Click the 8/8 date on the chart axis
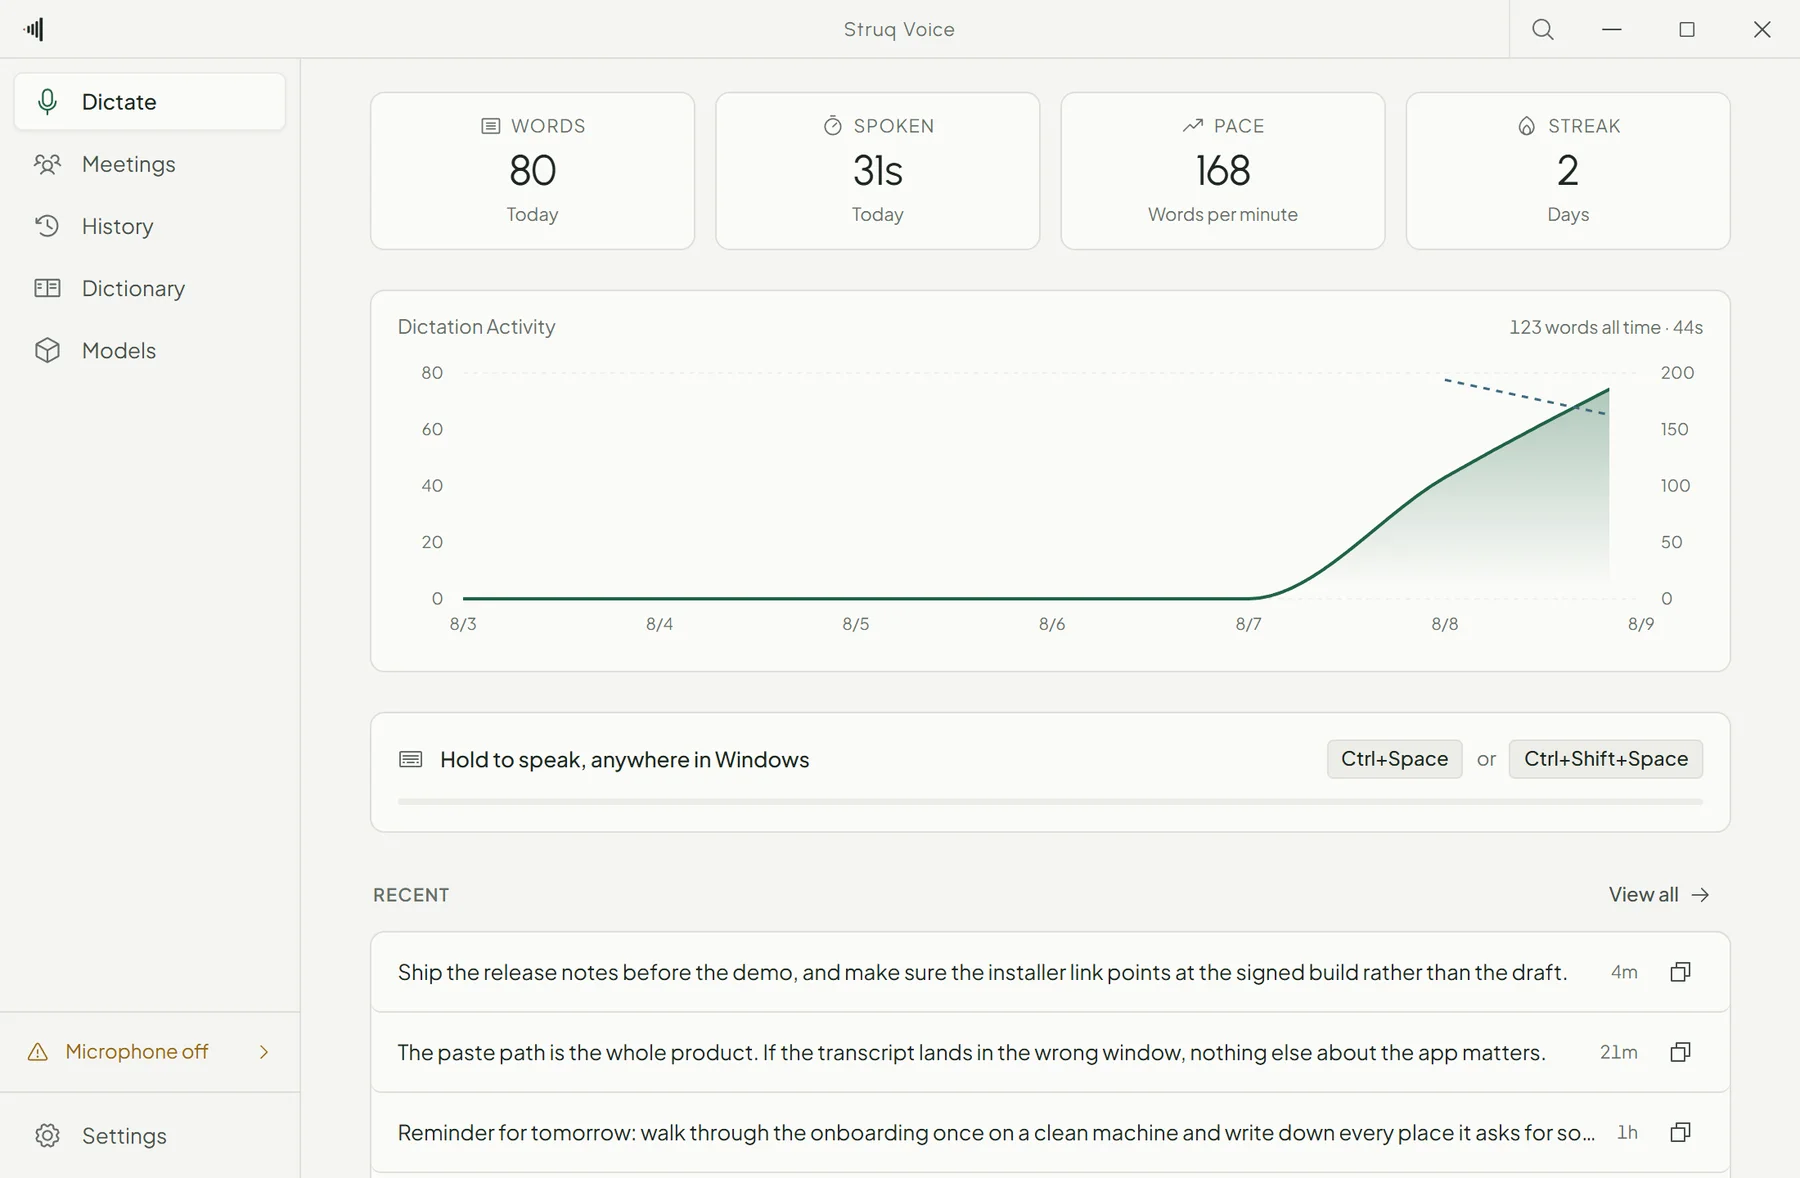 point(1445,624)
